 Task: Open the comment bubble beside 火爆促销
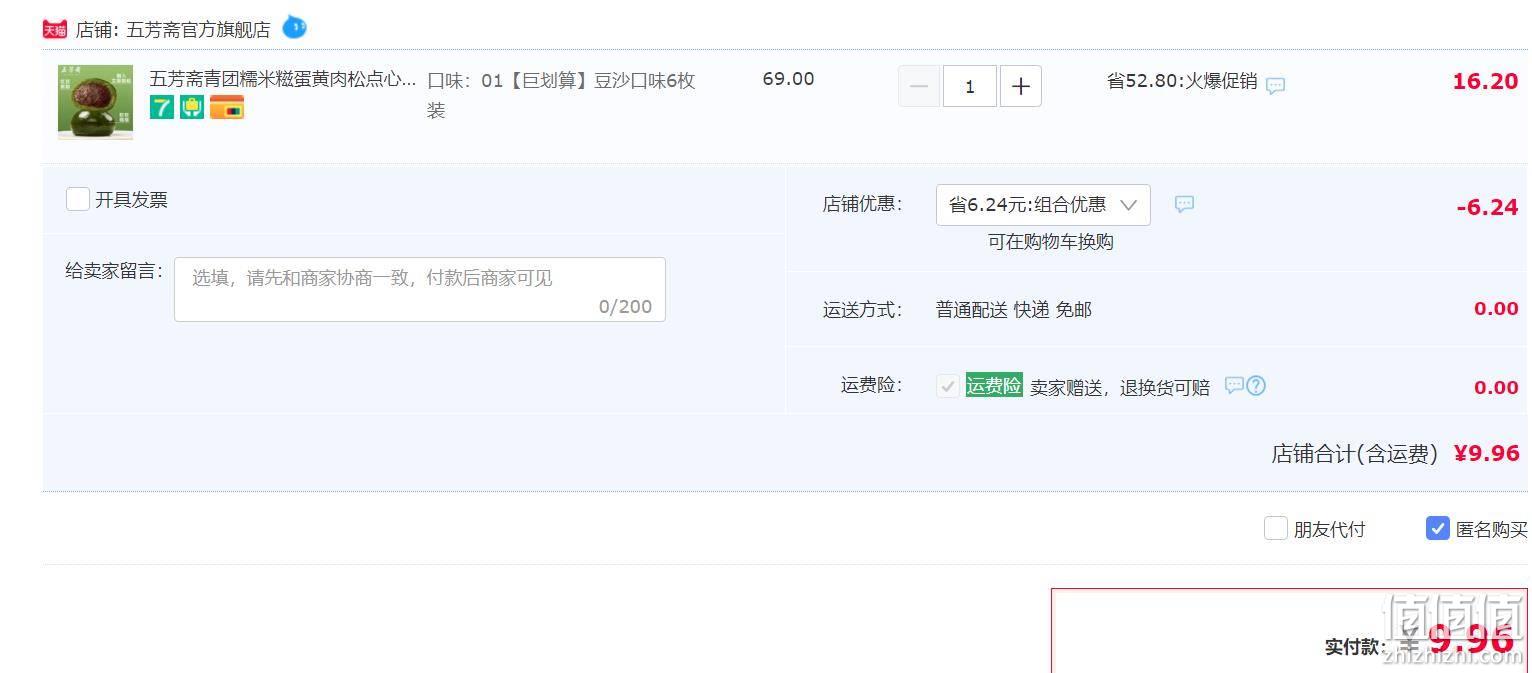pos(1275,86)
